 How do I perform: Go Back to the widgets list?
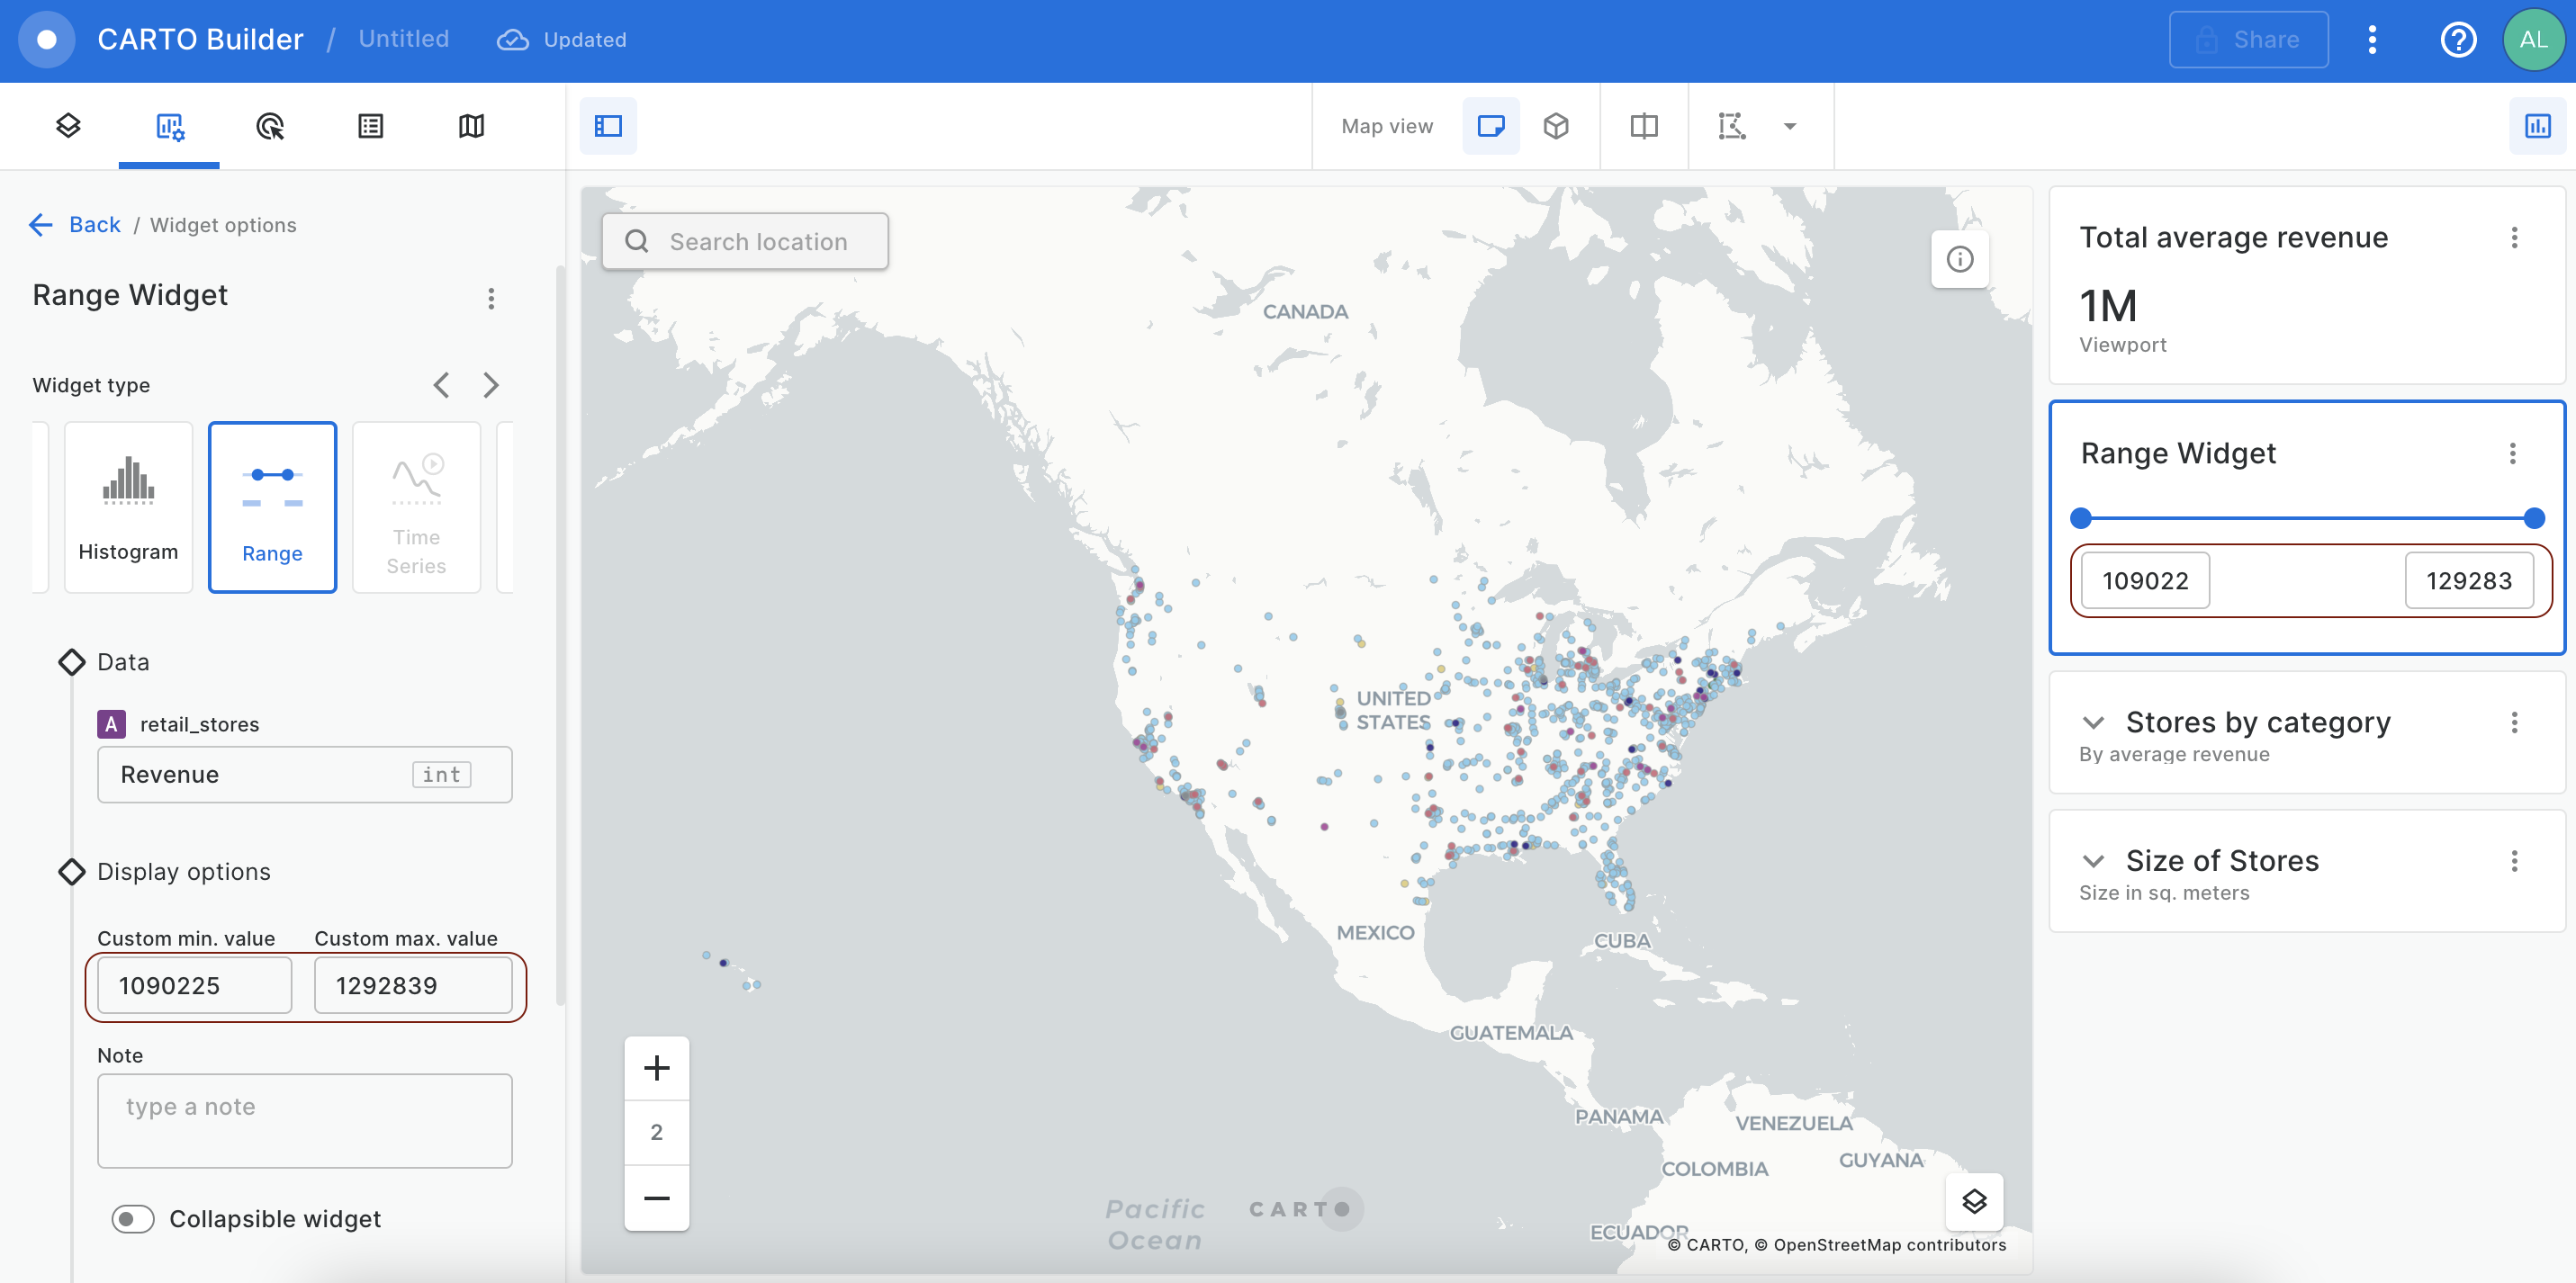click(x=75, y=225)
